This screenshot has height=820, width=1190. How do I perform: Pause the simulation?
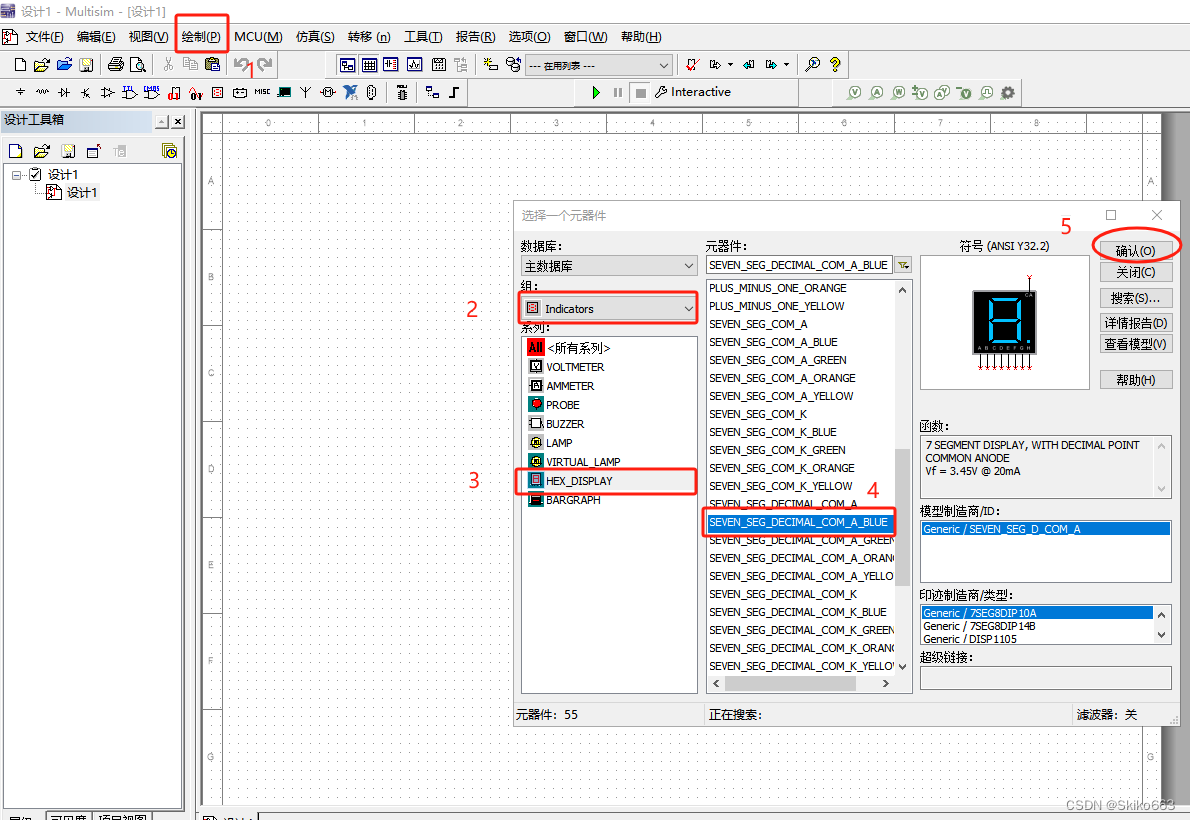[x=618, y=92]
